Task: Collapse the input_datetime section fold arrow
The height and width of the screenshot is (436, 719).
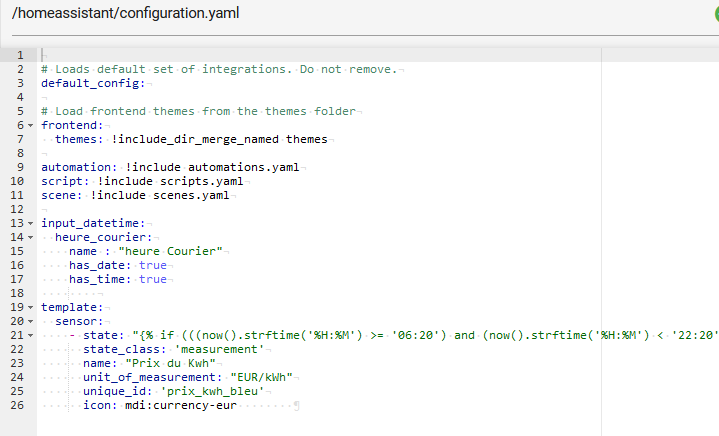Action: pyautogui.click(x=30, y=223)
